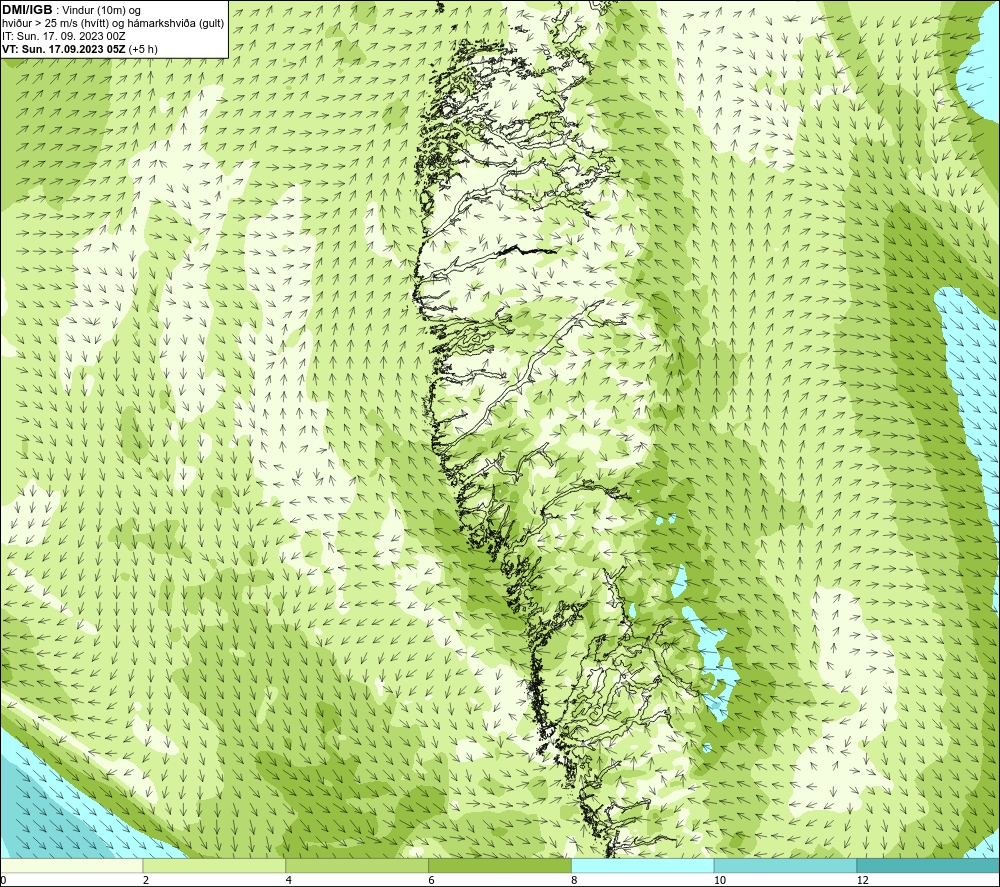Click the colorbar tick label 2
The image size is (1000, 887).
point(146,880)
